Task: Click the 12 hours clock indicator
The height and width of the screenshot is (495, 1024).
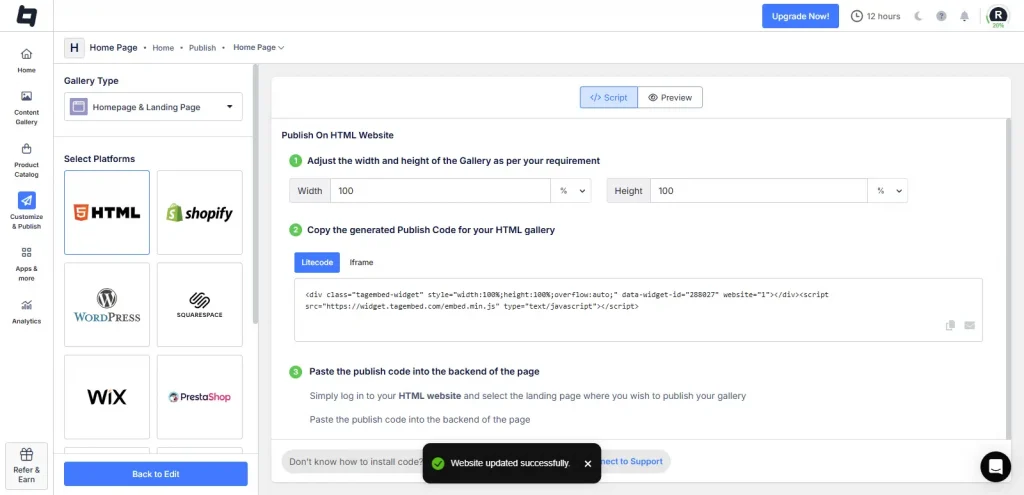Action: [x=875, y=16]
